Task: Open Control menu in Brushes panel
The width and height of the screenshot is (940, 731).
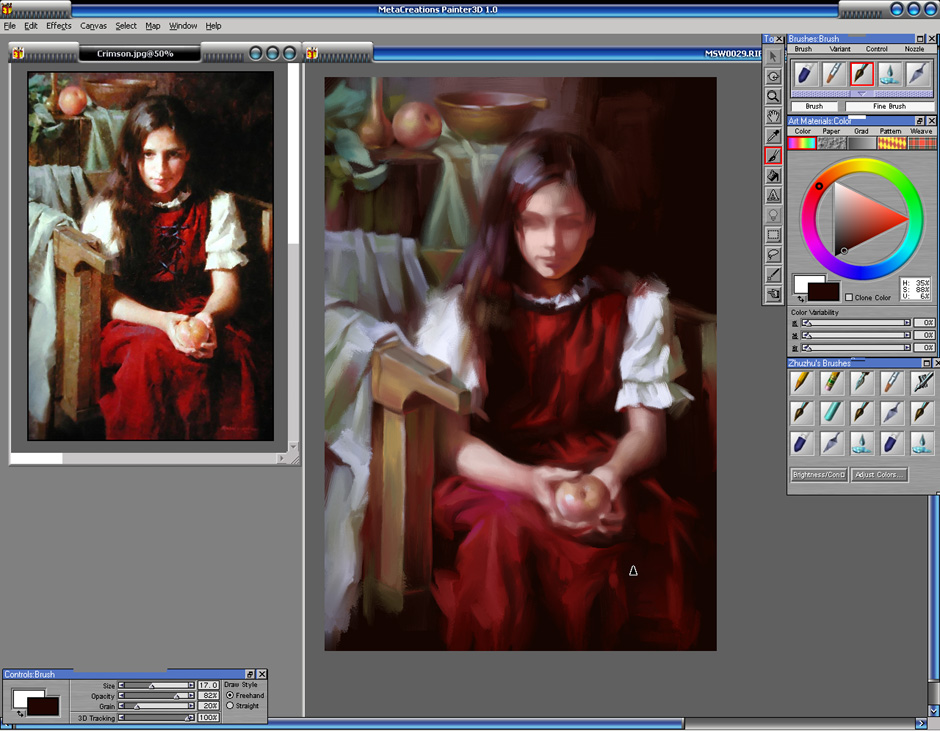Action: pos(876,49)
